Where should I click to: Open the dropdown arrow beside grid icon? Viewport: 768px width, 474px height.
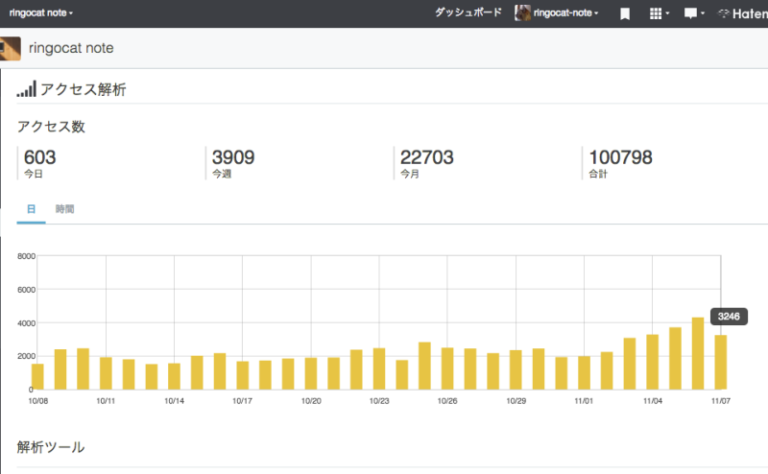[x=668, y=14]
